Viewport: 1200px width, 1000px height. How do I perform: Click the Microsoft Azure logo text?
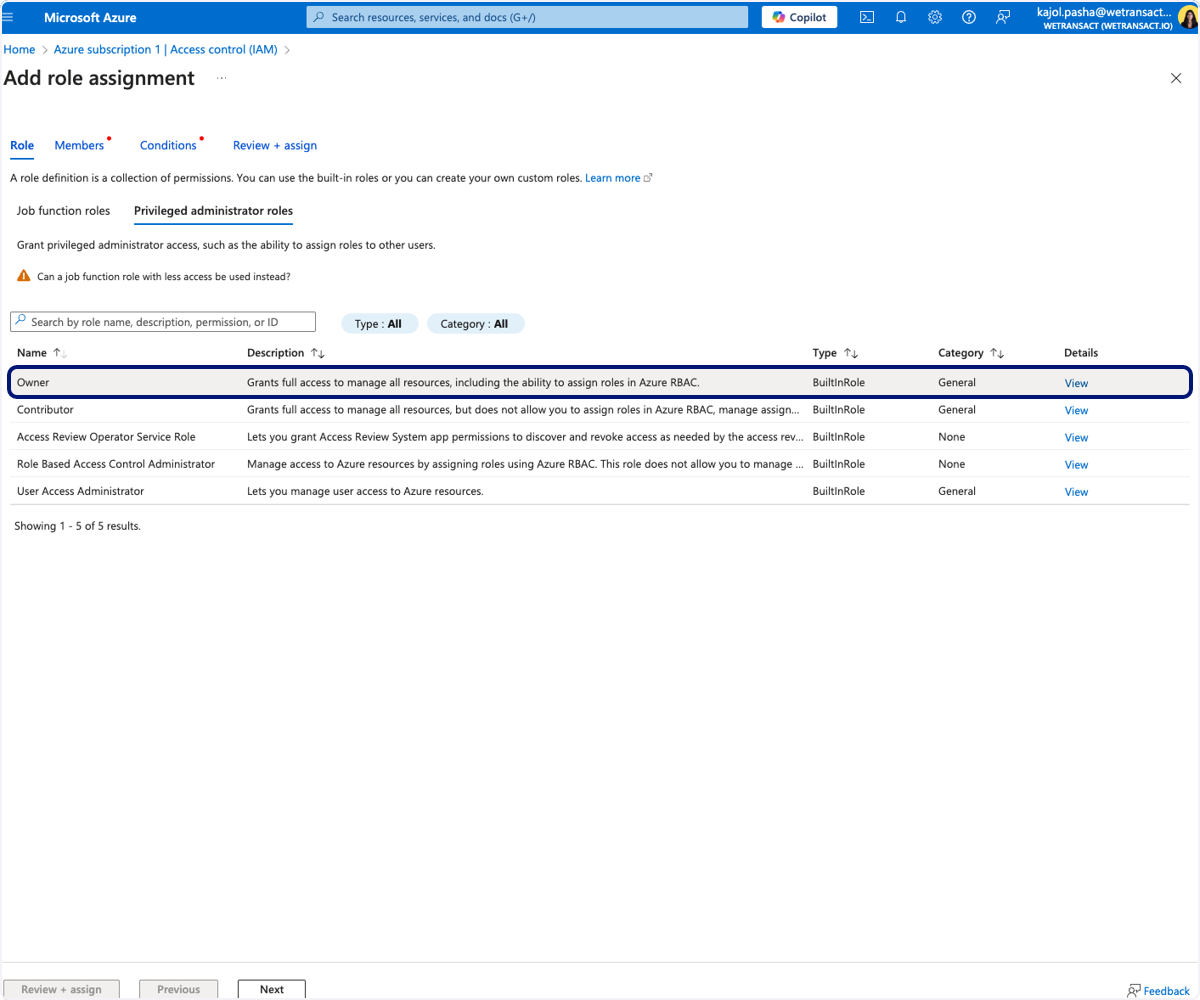(90, 17)
